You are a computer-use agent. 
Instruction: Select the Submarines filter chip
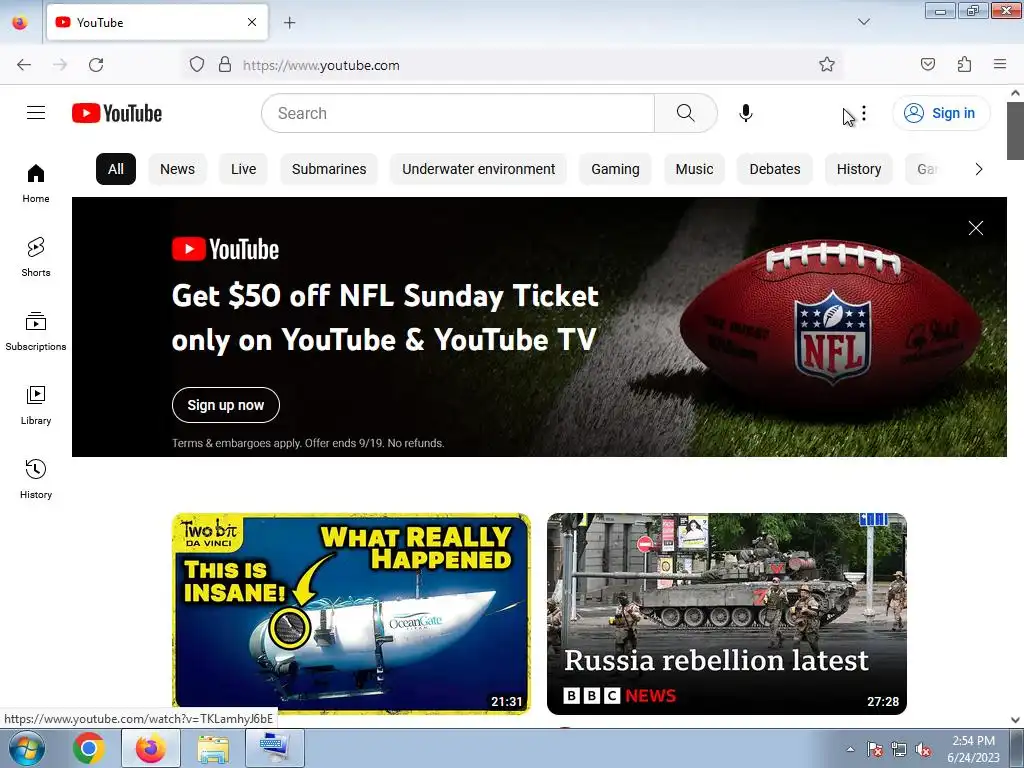tap(329, 169)
